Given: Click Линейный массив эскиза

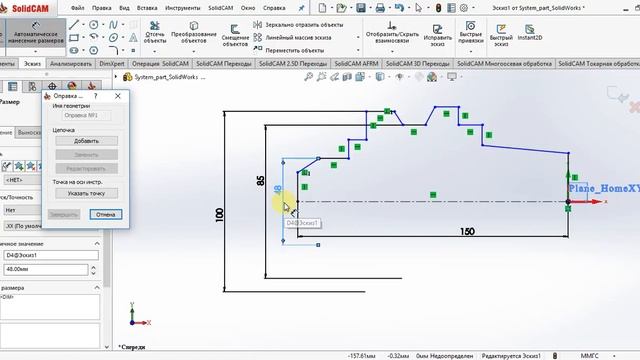Looking at the screenshot, I should (x=292, y=38).
